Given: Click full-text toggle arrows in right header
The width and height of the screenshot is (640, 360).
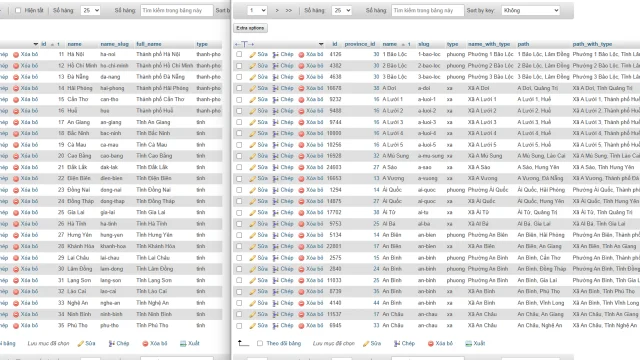Looking at the screenshot, I should click(x=244, y=44).
